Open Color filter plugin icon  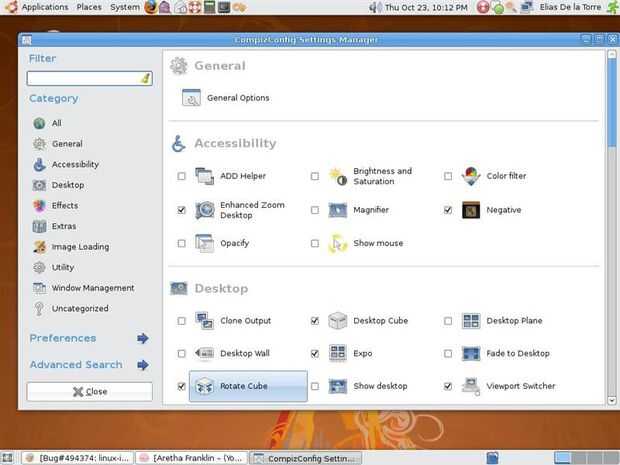point(471,176)
